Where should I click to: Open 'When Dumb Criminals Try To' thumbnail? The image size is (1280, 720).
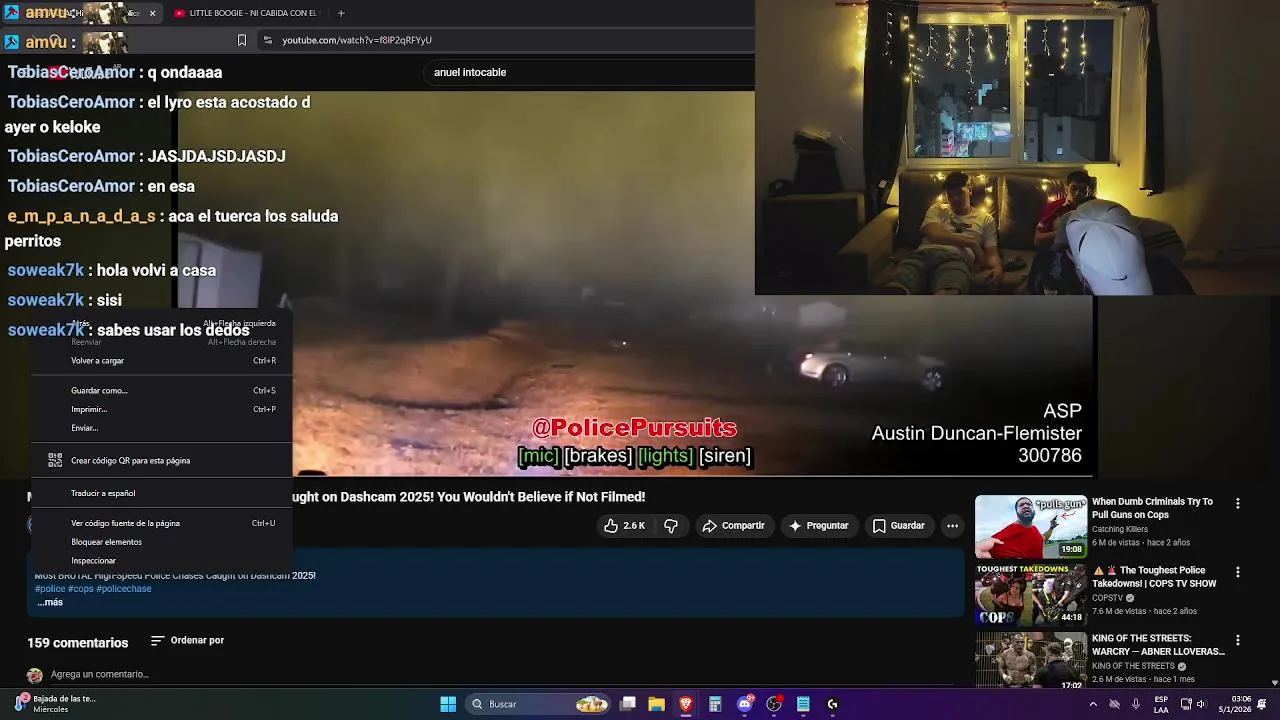[x=1031, y=527]
